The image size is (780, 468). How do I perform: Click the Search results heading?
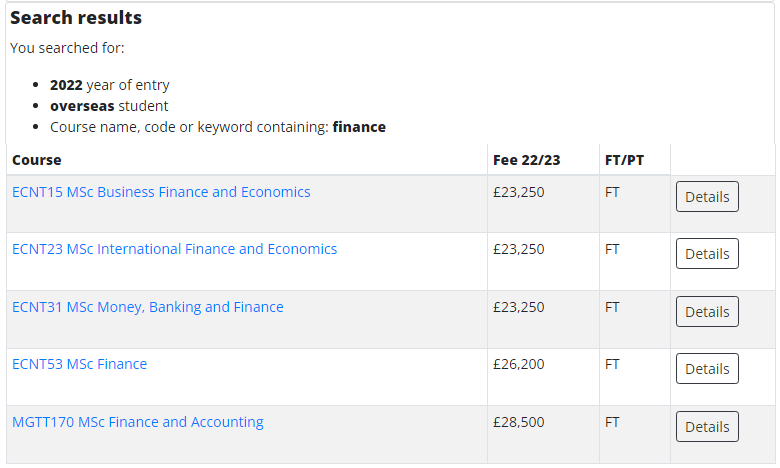(x=76, y=18)
